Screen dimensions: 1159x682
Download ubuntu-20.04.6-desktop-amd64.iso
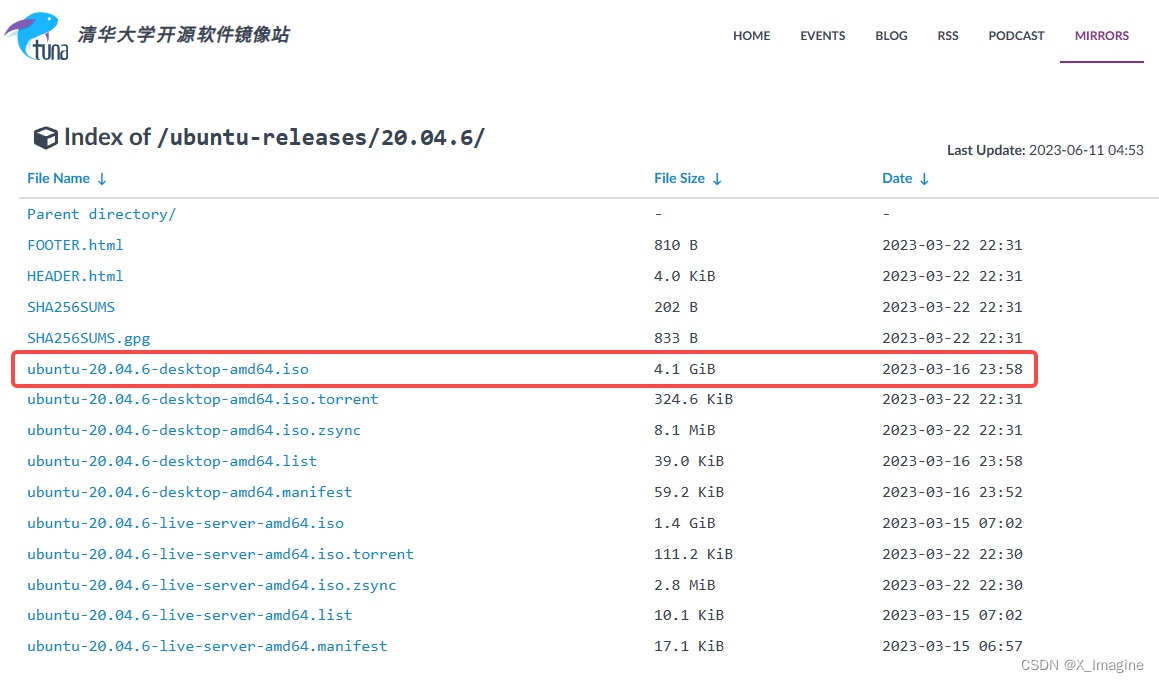[168, 369]
